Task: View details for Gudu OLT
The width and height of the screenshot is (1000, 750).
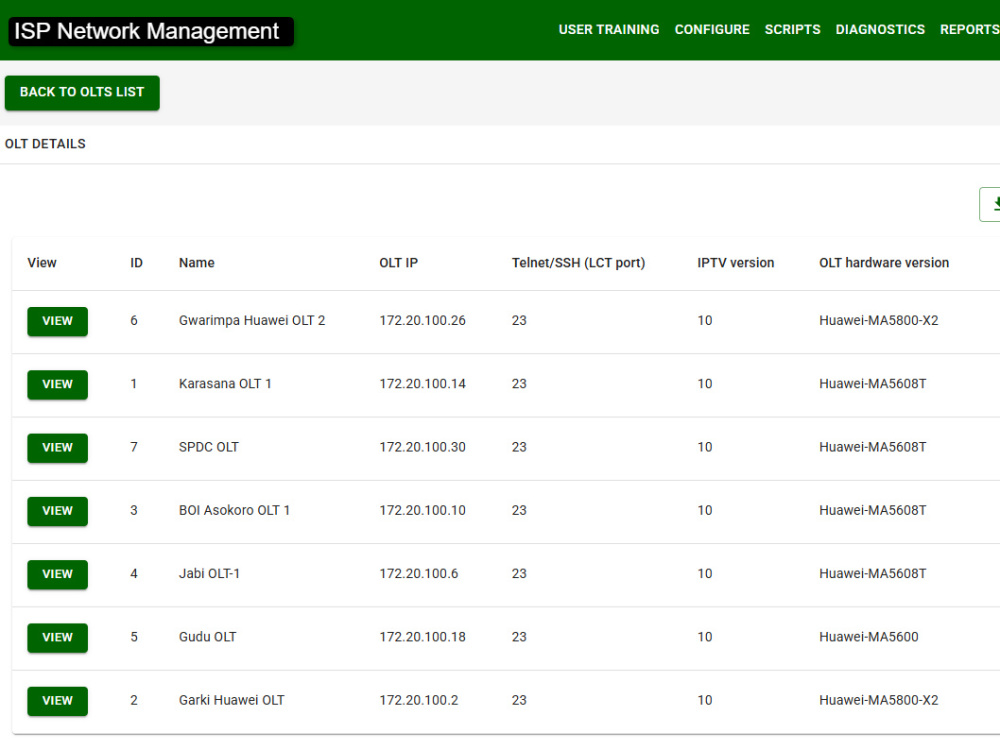Action: coord(57,637)
